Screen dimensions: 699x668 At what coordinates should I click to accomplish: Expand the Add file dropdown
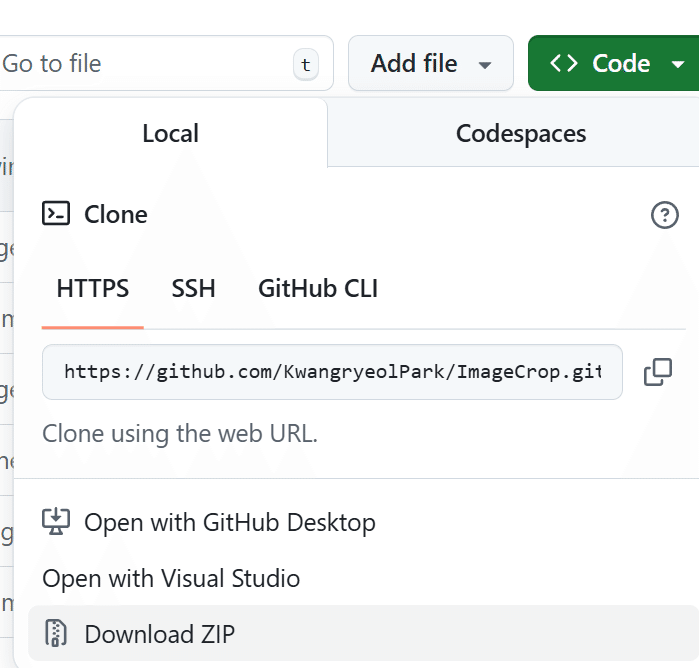(431, 63)
